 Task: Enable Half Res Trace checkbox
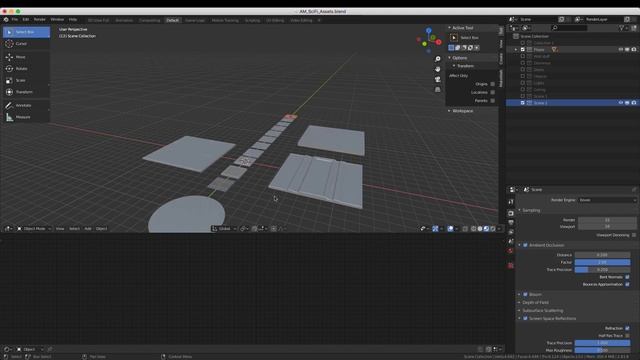click(x=627, y=336)
